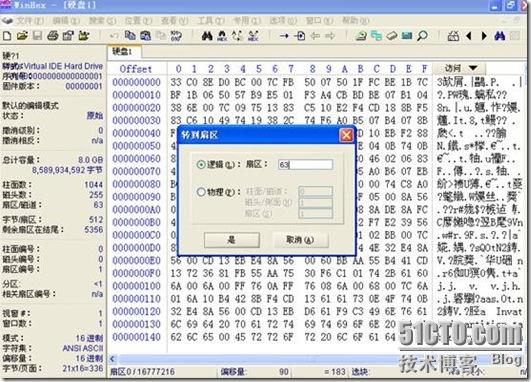531x382 pixels.
Task: Click offset row 00000100
Action: [x=136, y=286]
